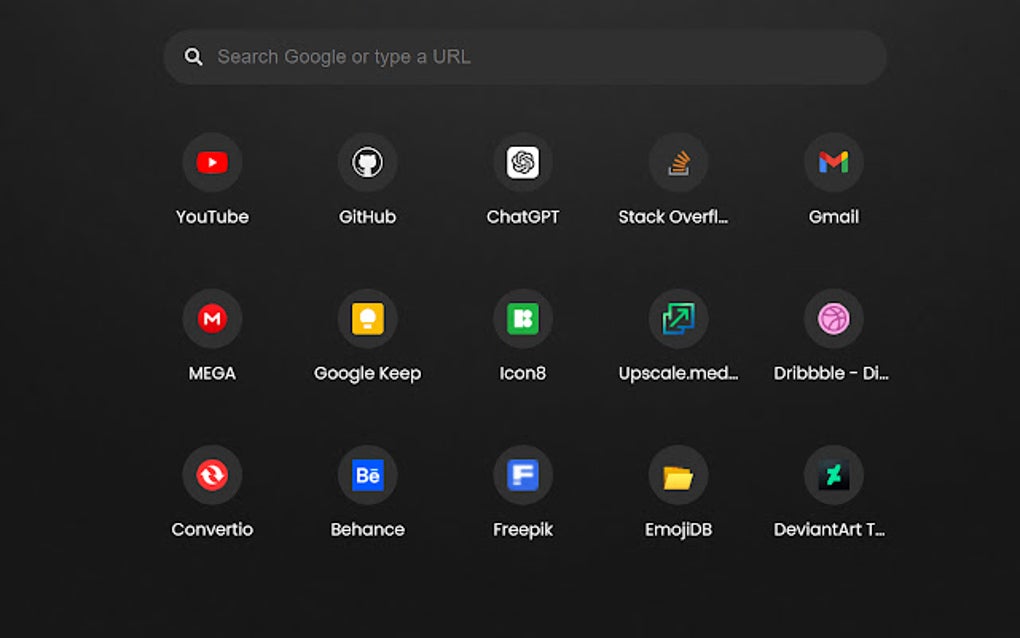
Task: Open the DeviantArt shortcut icon
Action: pos(833,474)
